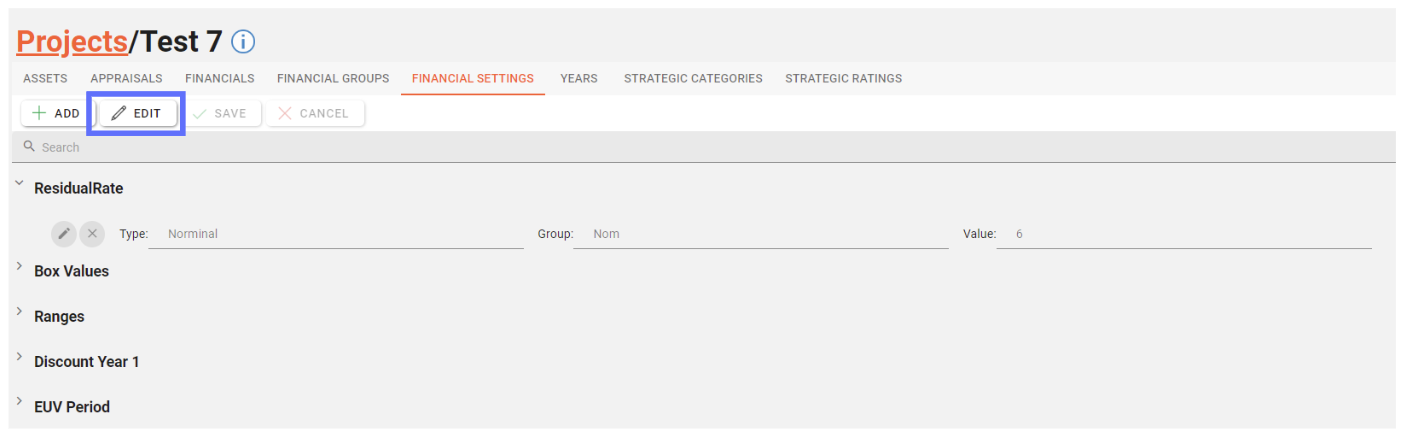The width and height of the screenshot is (1405, 439).
Task: Click the Add button with plus icon
Action: 57,113
